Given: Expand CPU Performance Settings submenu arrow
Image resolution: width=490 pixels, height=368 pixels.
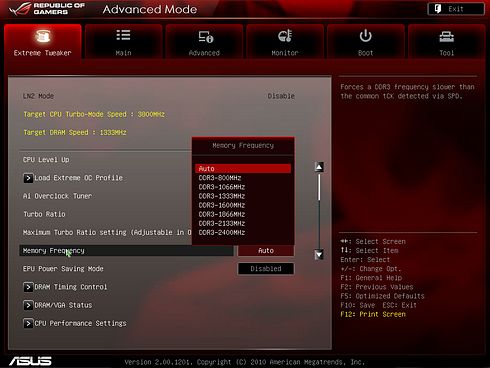Looking at the screenshot, I should click(28, 323).
